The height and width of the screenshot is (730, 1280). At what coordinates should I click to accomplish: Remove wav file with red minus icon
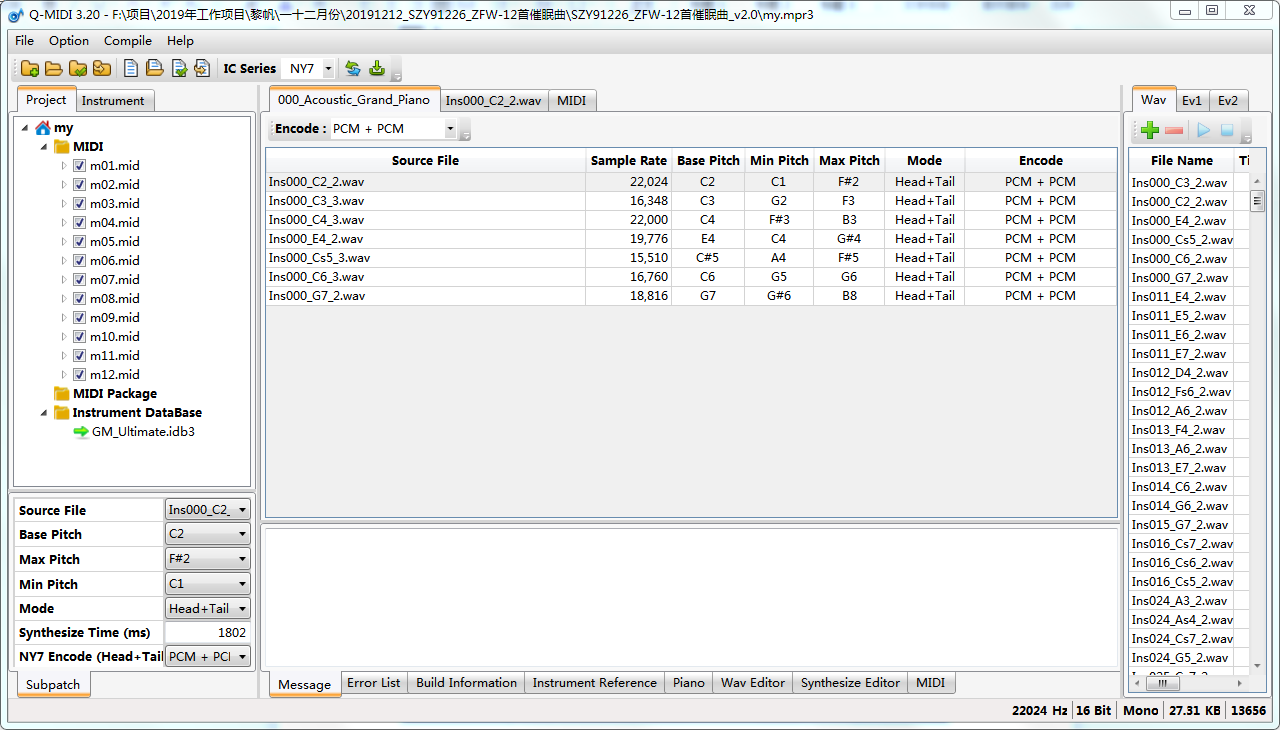[x=1175, y=130]
